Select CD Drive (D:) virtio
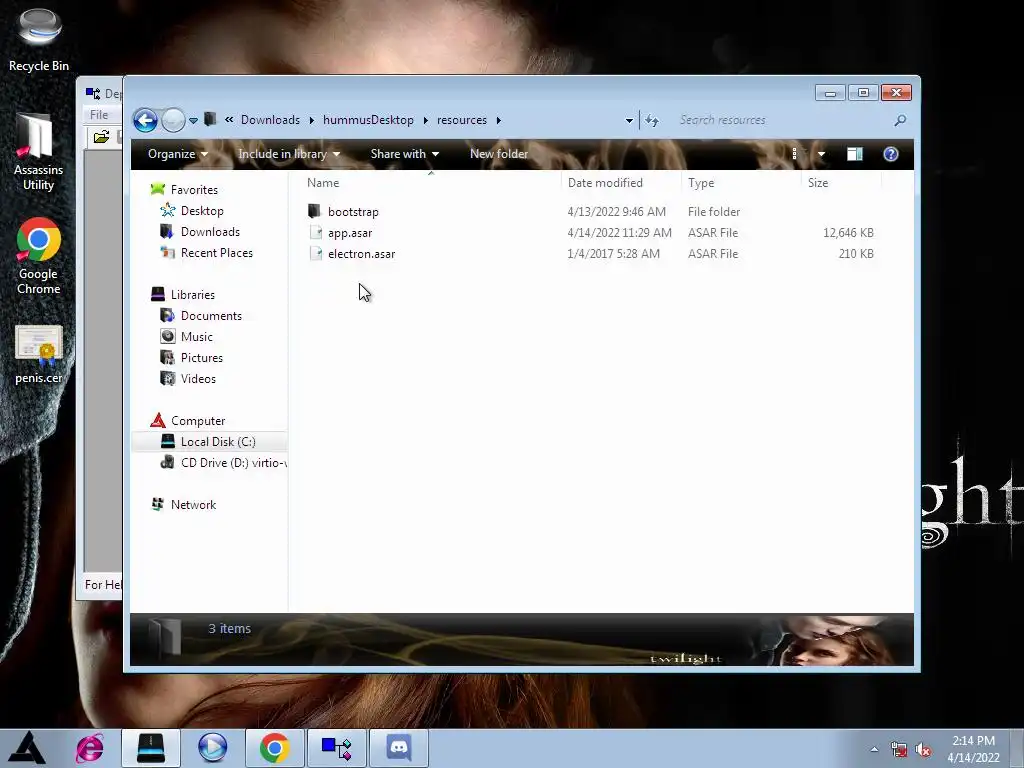The height and width of the screenshot is (768, 1024). coord(234,462)
